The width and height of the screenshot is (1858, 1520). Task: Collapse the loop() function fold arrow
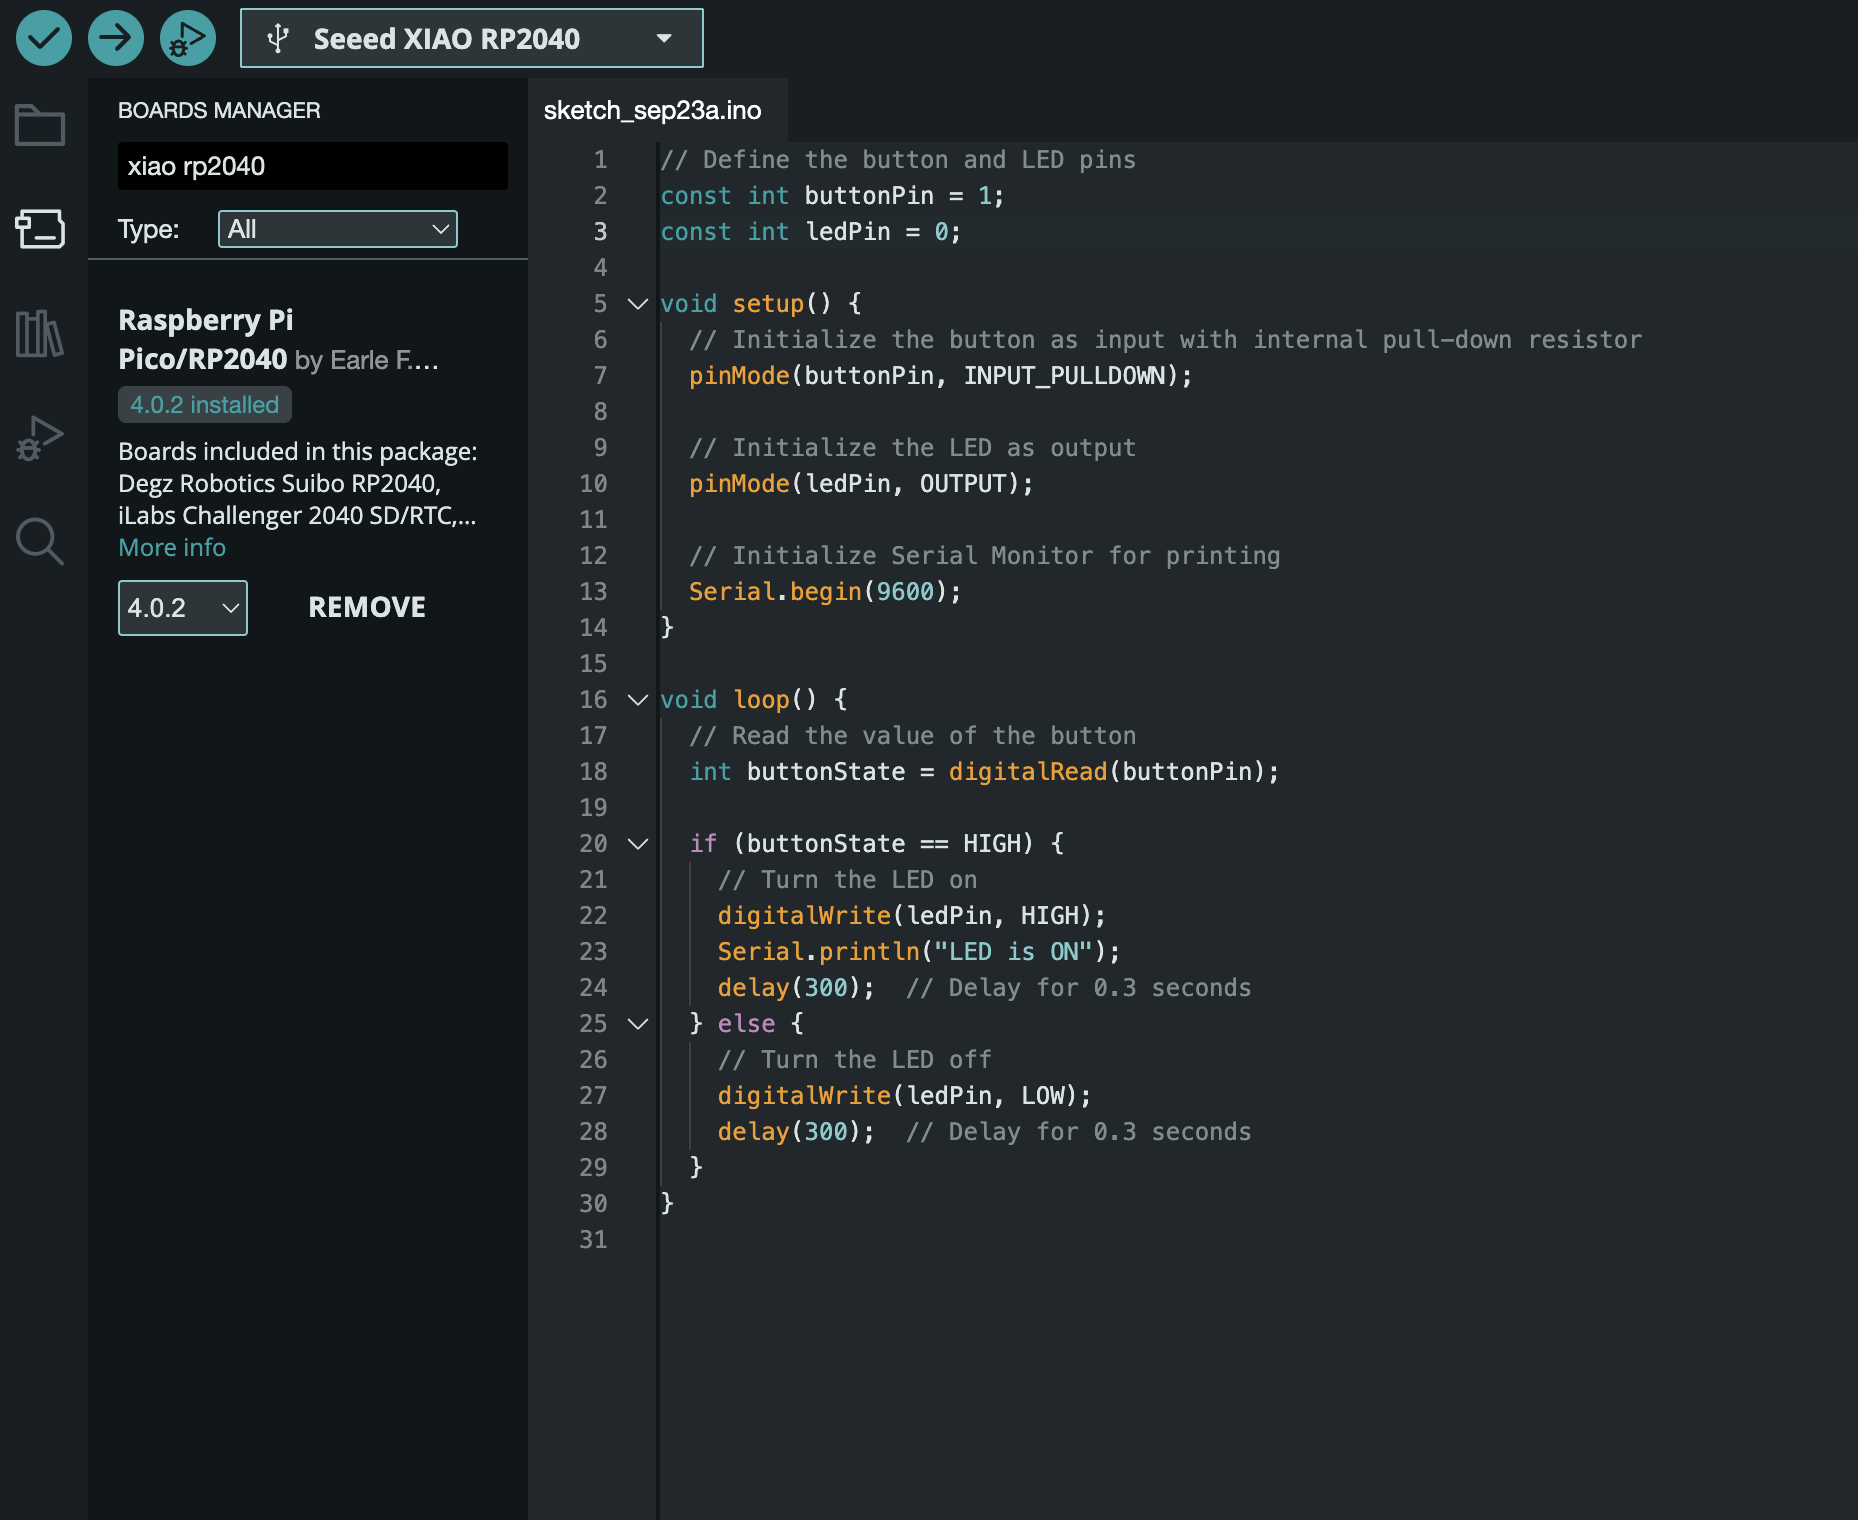(638, 700)
